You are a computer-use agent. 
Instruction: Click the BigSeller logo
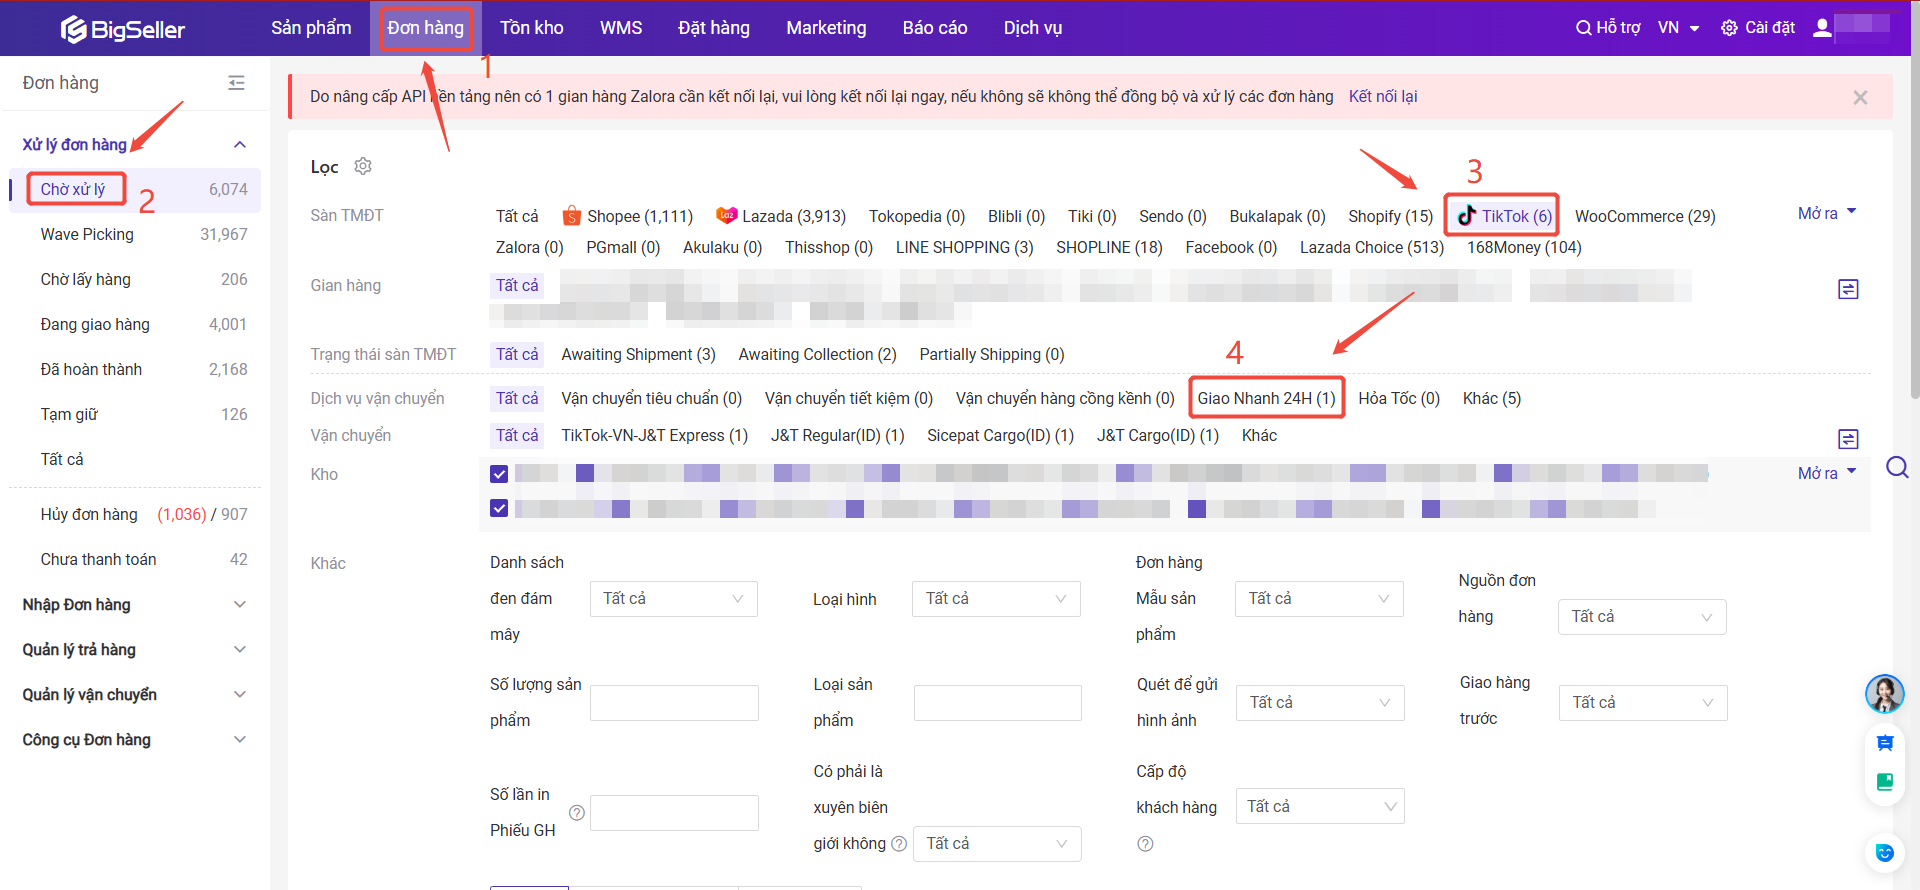click(x=122, y=29)
